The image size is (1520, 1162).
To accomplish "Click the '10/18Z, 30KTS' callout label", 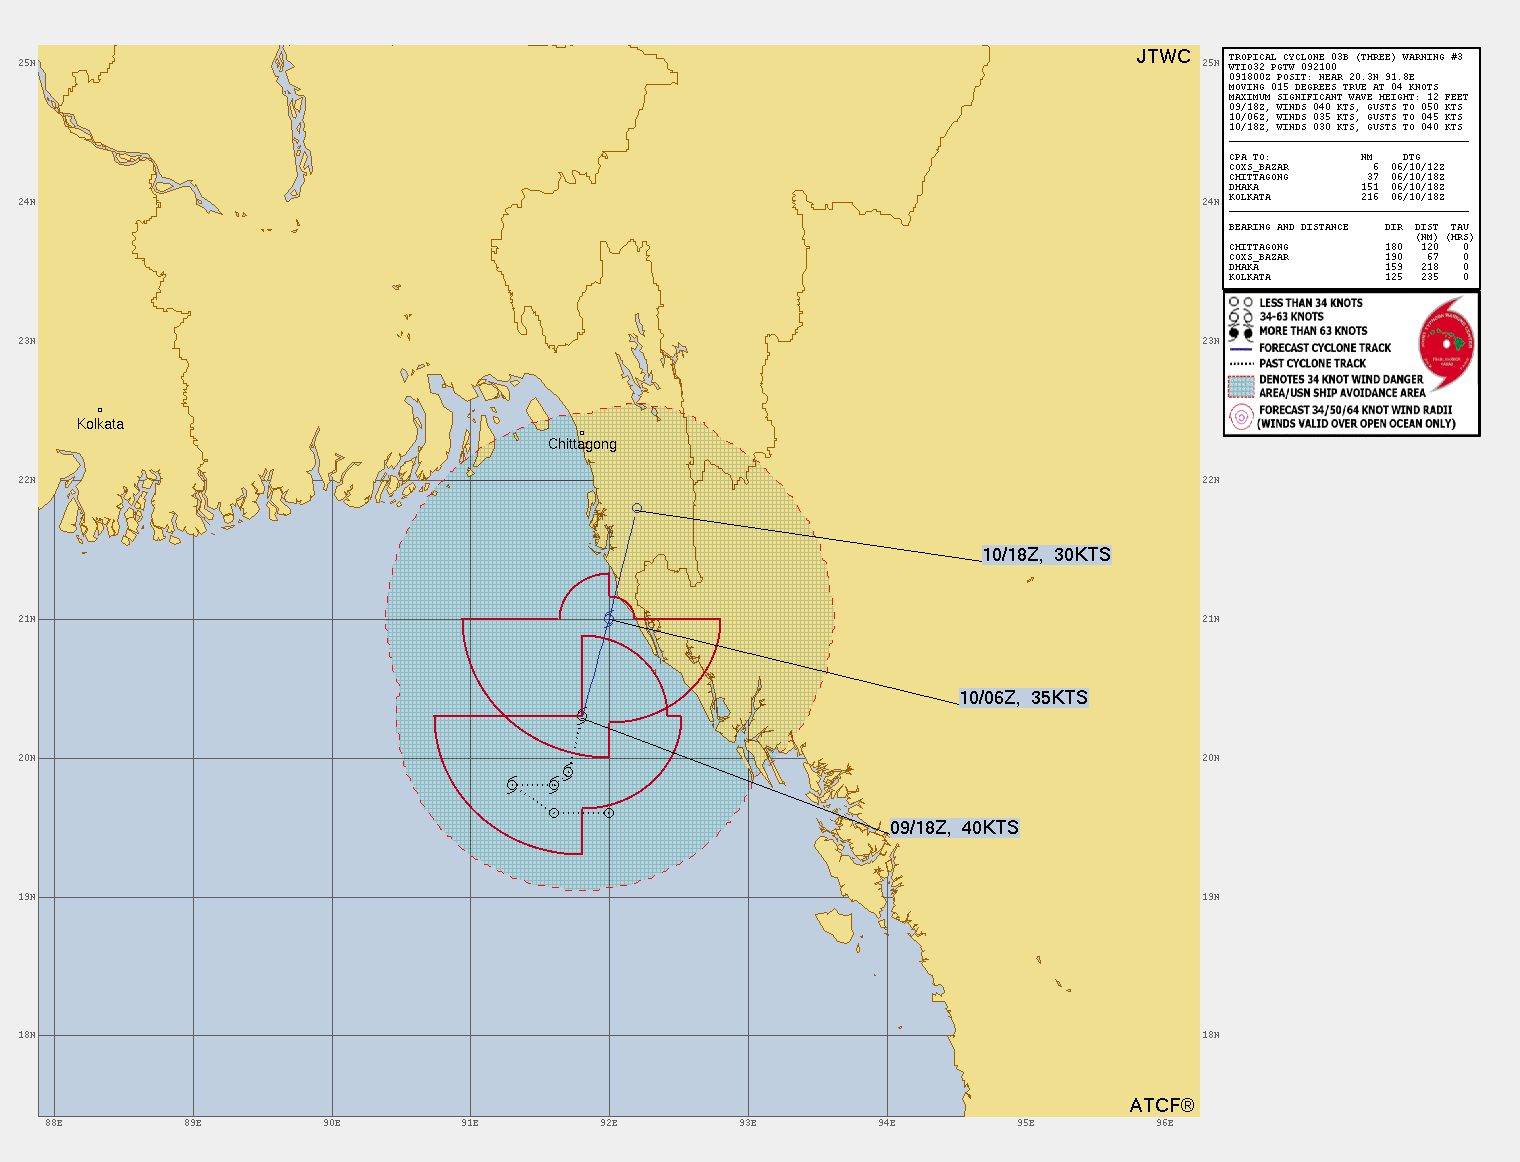I will [x=1046, y=555].
